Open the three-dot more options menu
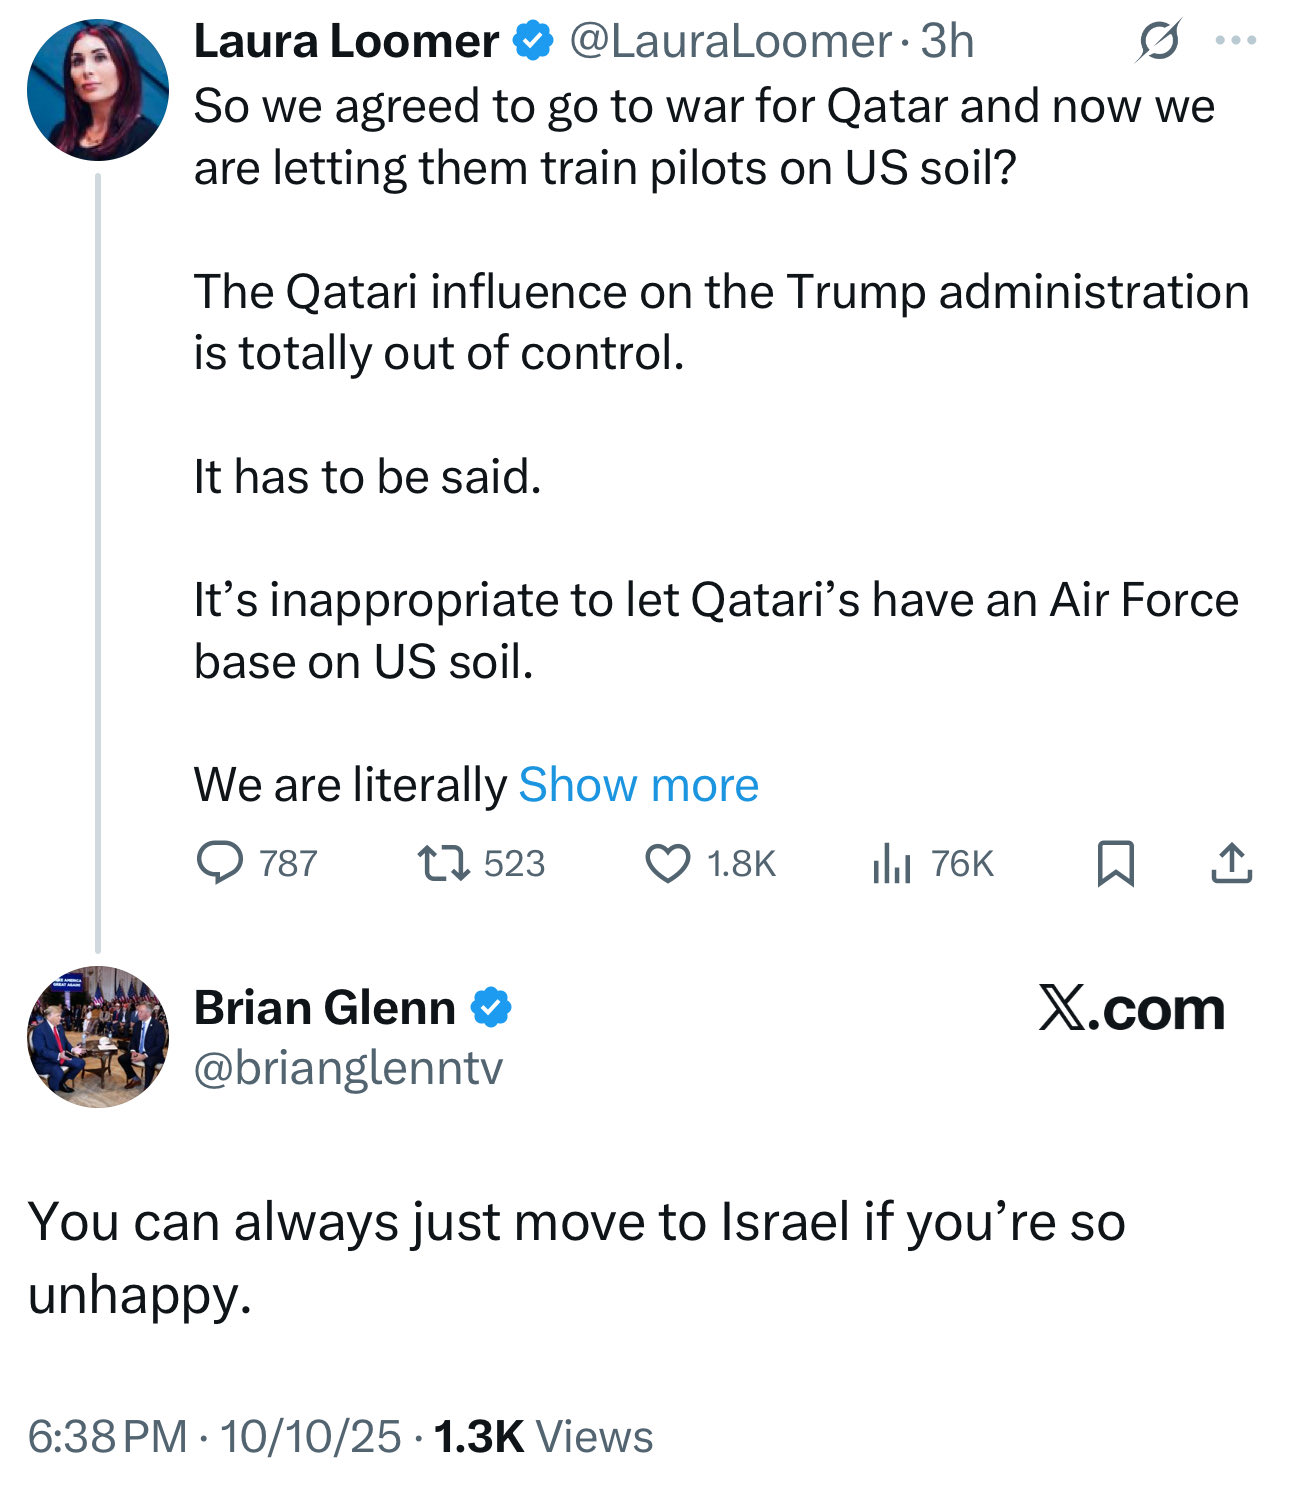This screenshot has height=1510, width=1290. (1236, 41)
